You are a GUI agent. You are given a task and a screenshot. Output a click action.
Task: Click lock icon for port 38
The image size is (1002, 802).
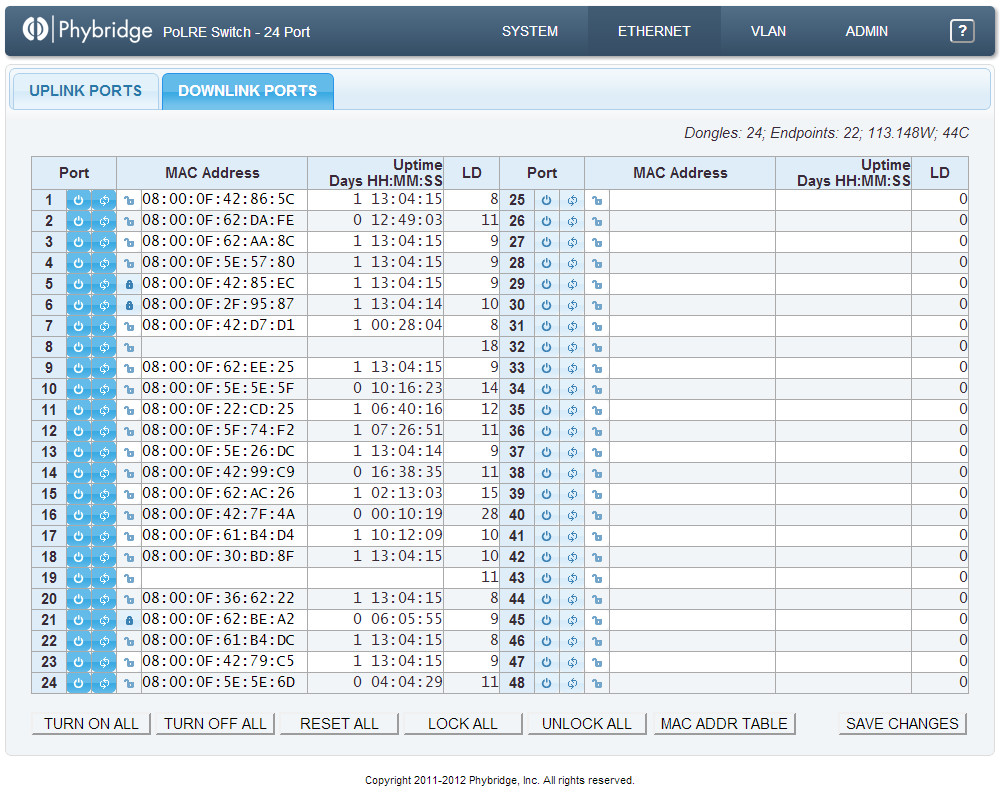tap(597, 474)
